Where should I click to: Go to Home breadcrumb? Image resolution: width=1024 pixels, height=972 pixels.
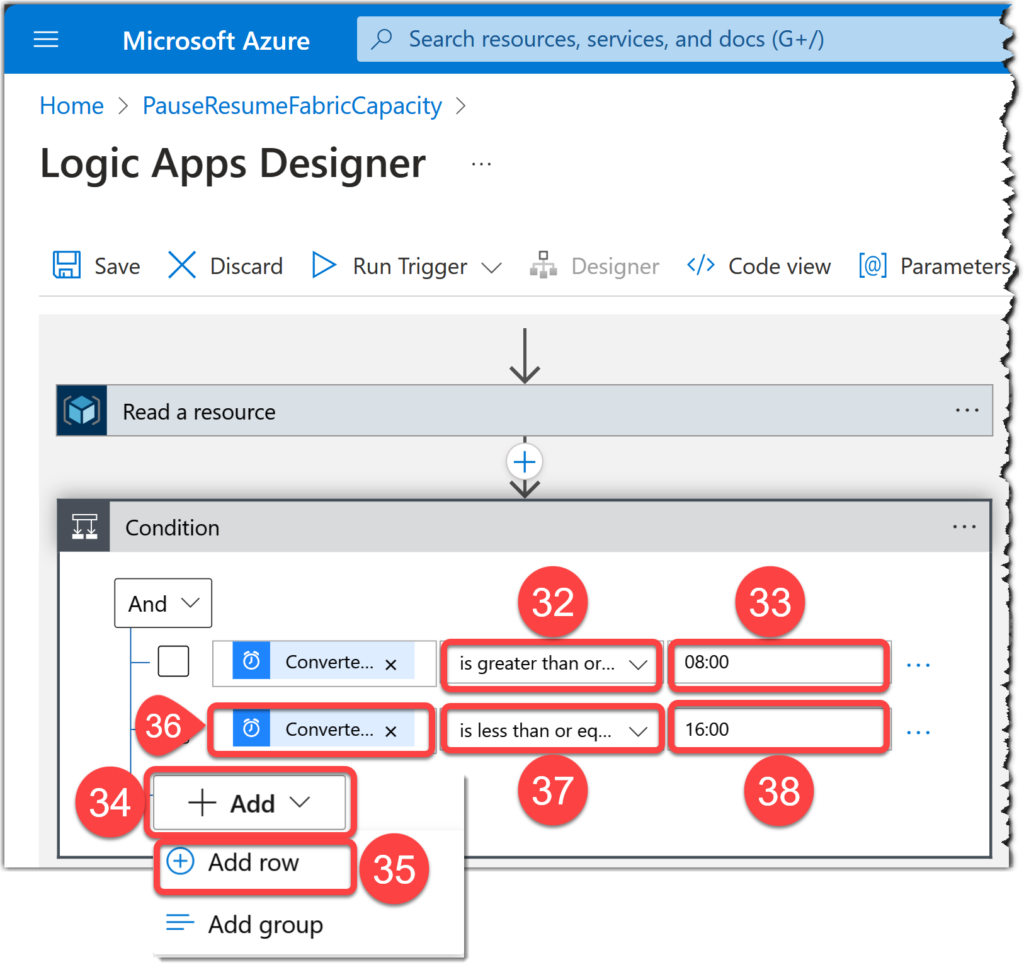72,105
